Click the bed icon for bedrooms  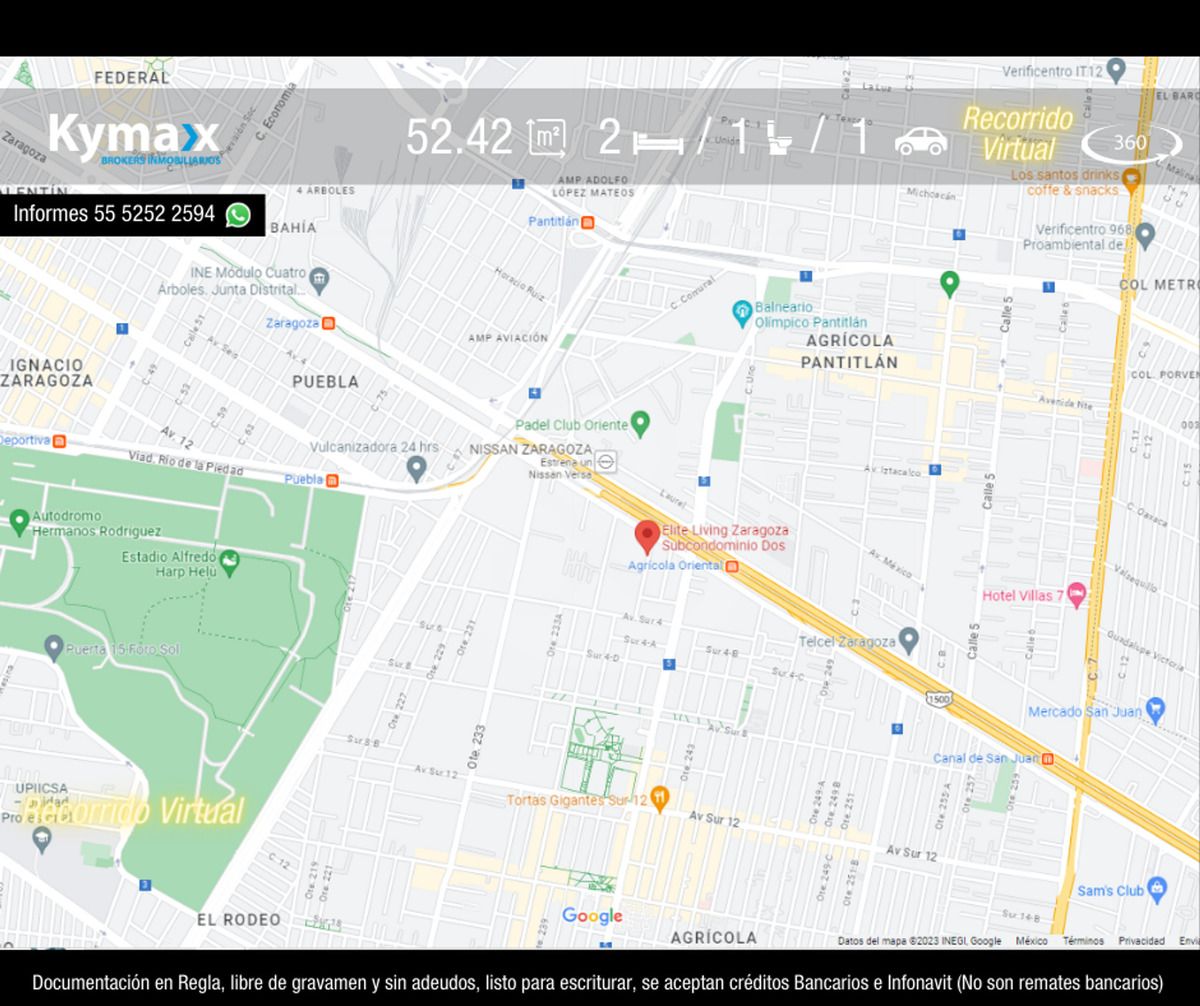[x=659, y=143]
